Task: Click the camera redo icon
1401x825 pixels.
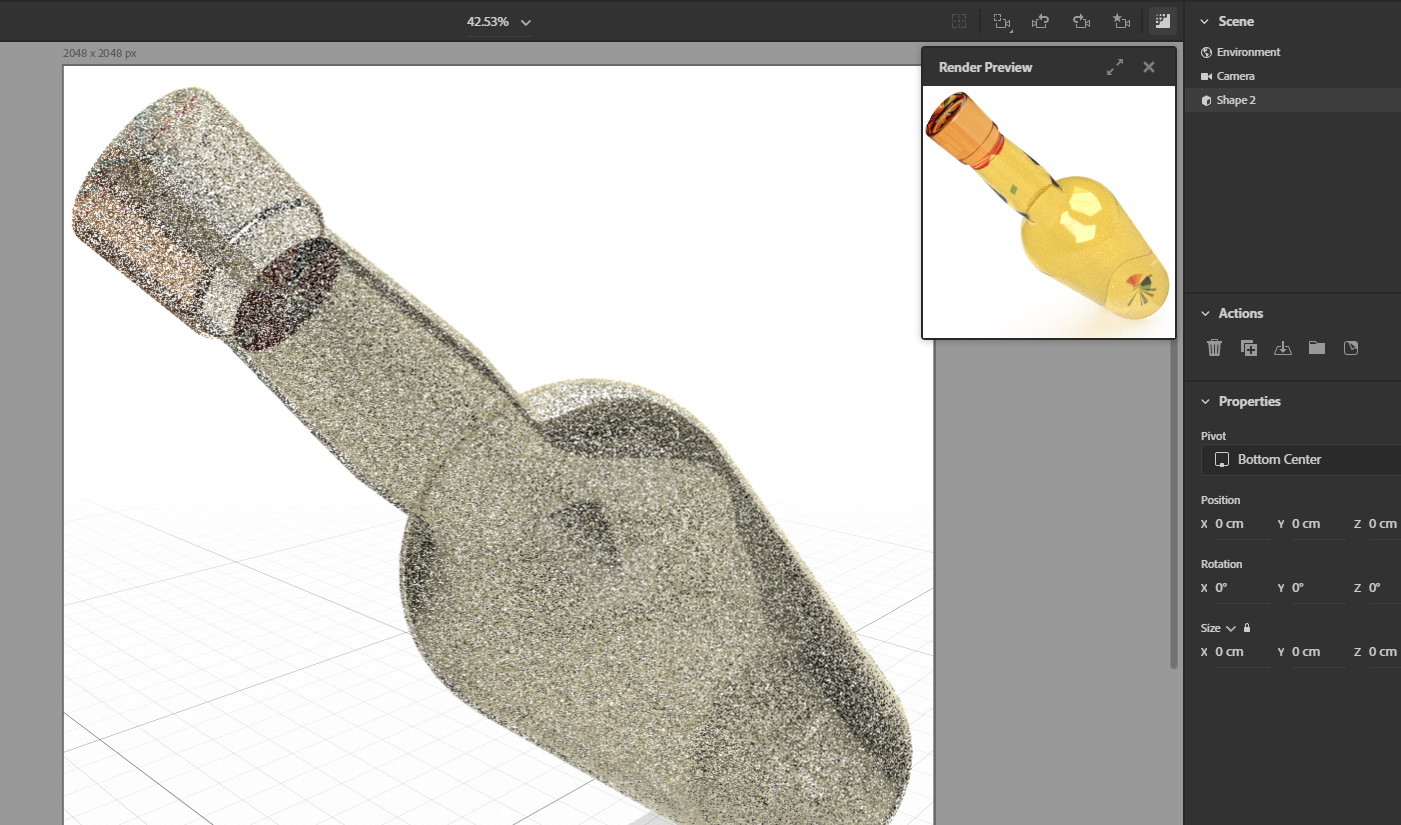Action: click(1081, 21)
